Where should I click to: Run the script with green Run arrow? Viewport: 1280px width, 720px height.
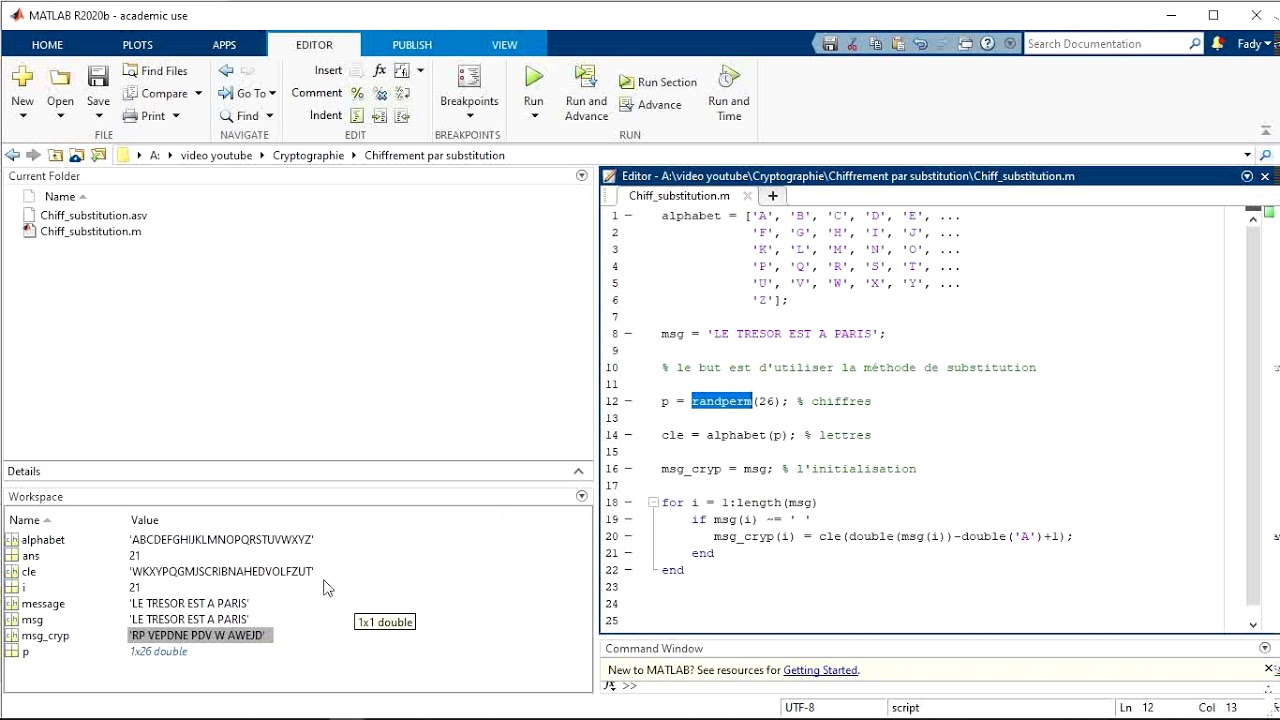click(x=534, y=77)
